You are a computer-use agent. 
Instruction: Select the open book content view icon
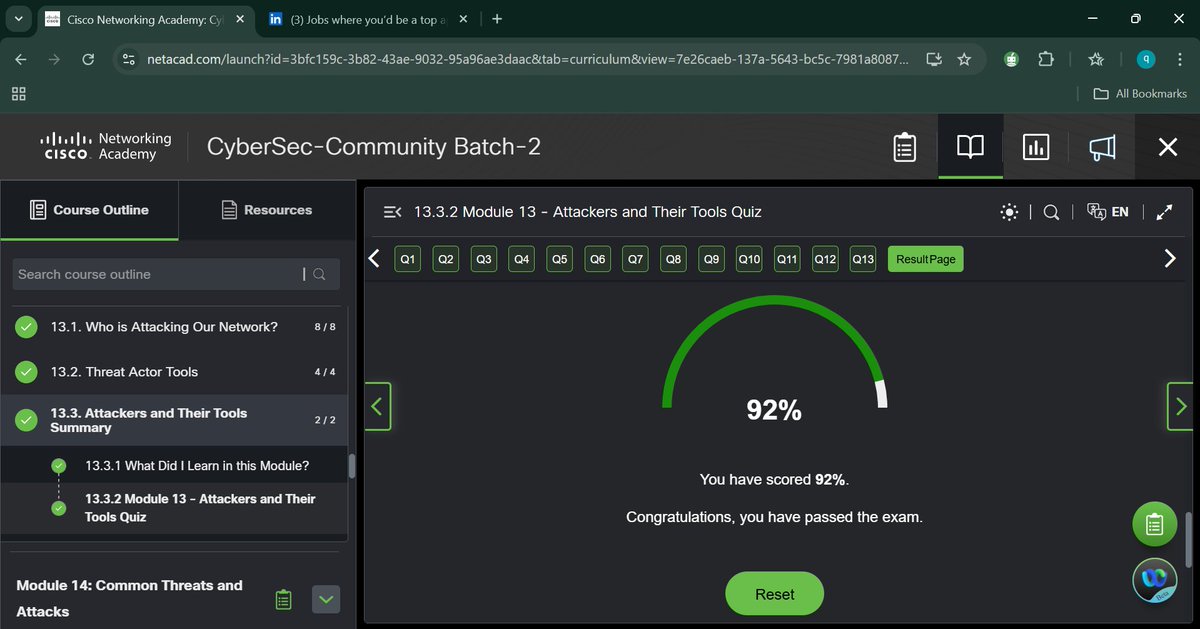coord(969,146)
